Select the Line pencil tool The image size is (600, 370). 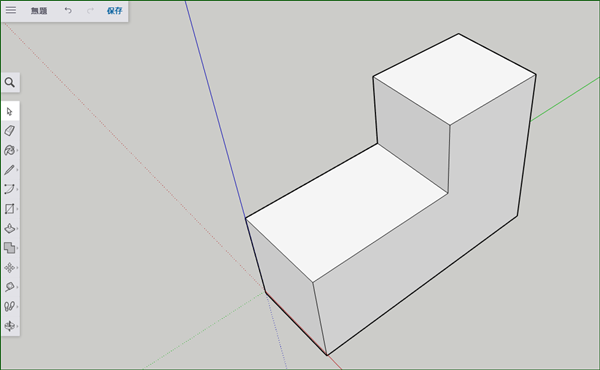pyautogui.click(x=10, y=170)
